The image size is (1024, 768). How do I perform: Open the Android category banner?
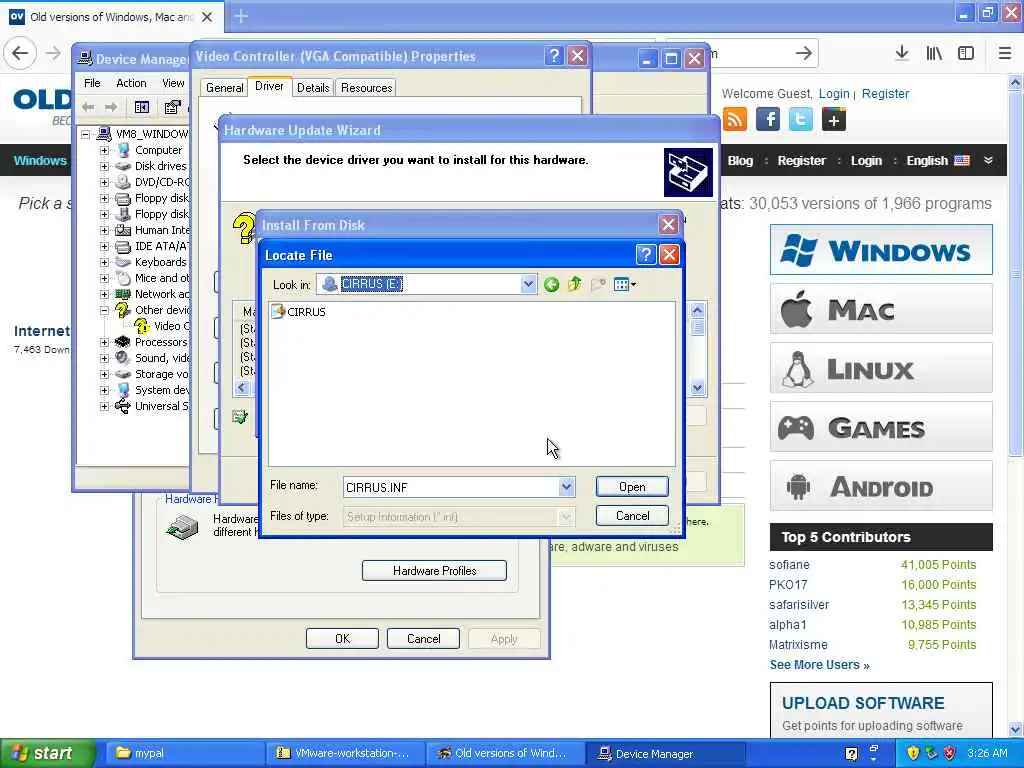point(881,487)
